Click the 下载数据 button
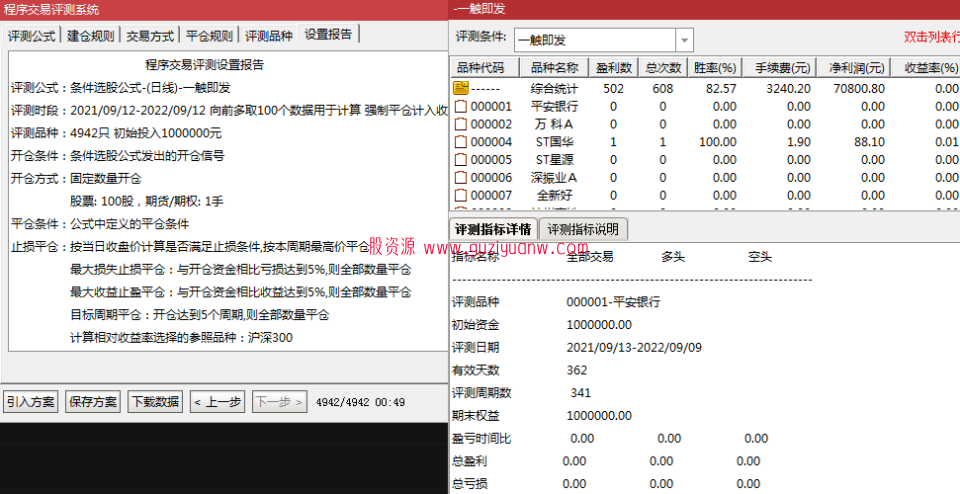 click(156, 402)
